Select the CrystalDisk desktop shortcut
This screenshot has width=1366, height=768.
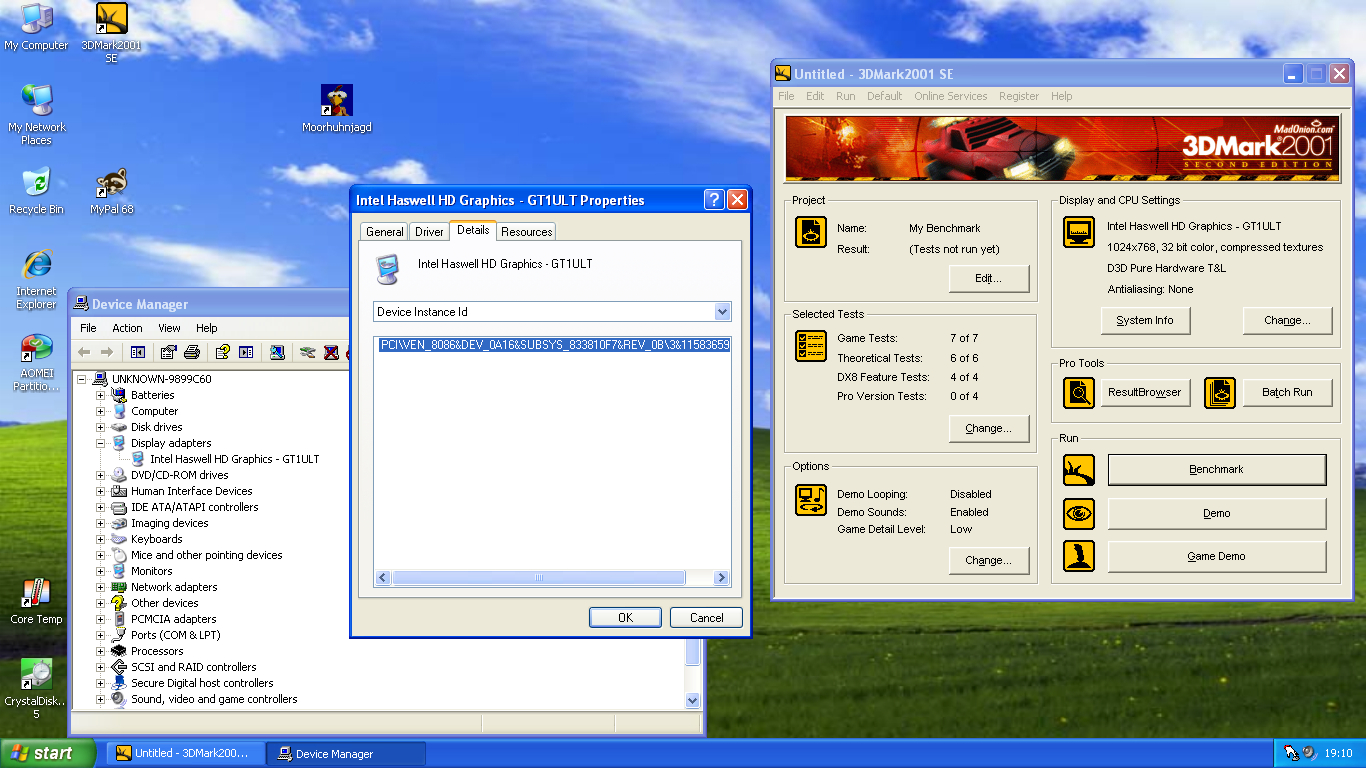point(36,690)
